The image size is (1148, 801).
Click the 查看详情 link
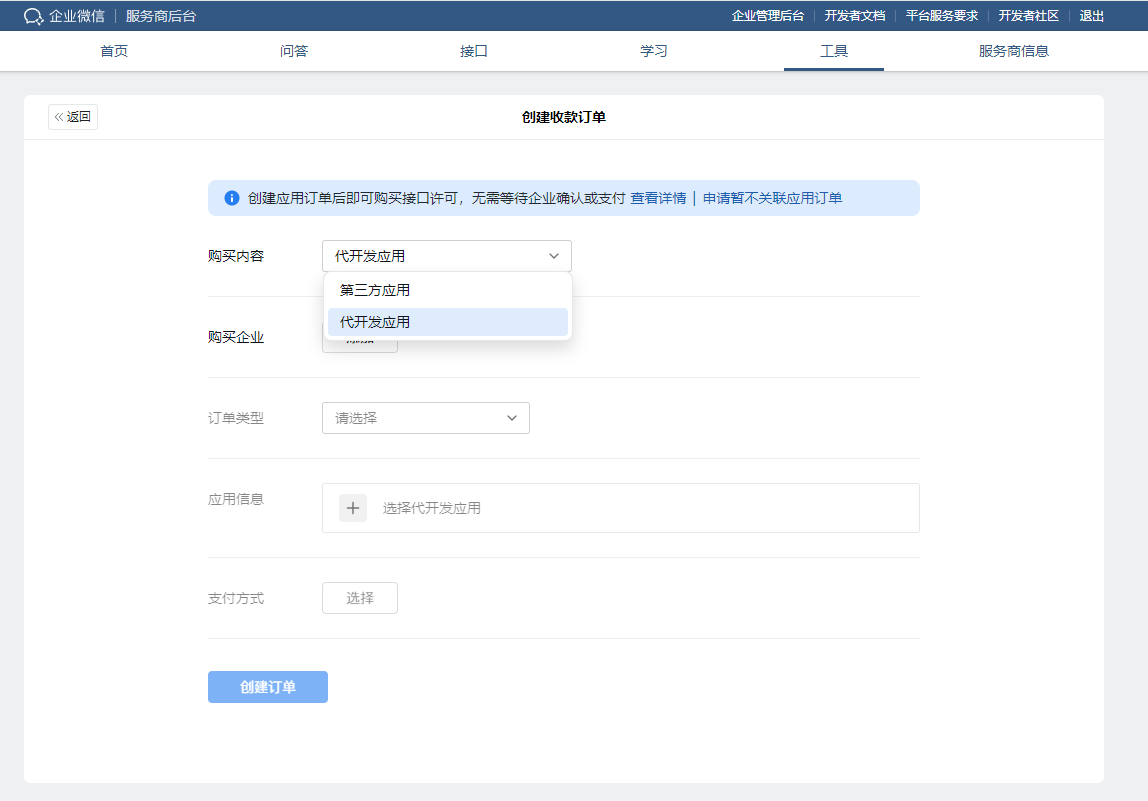pyautogui.click(x=658, y=198)
